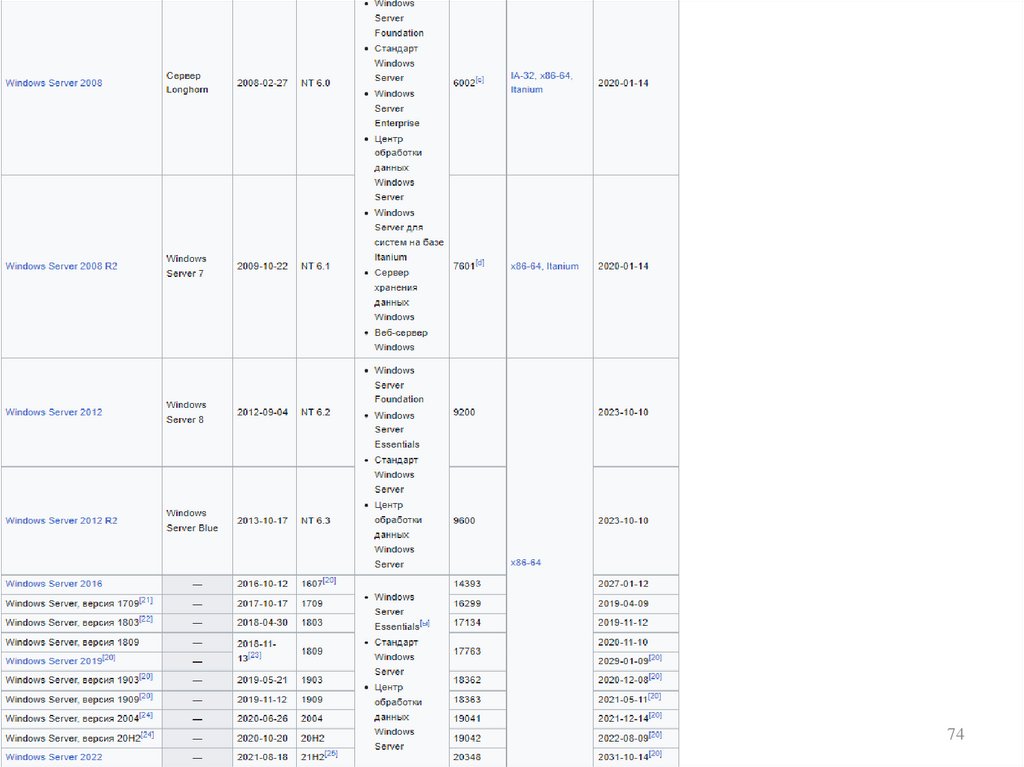This screenshot has height=767, width=1024.
Task: Open the Windows Server 2019 link
Action: click(54, 661)
